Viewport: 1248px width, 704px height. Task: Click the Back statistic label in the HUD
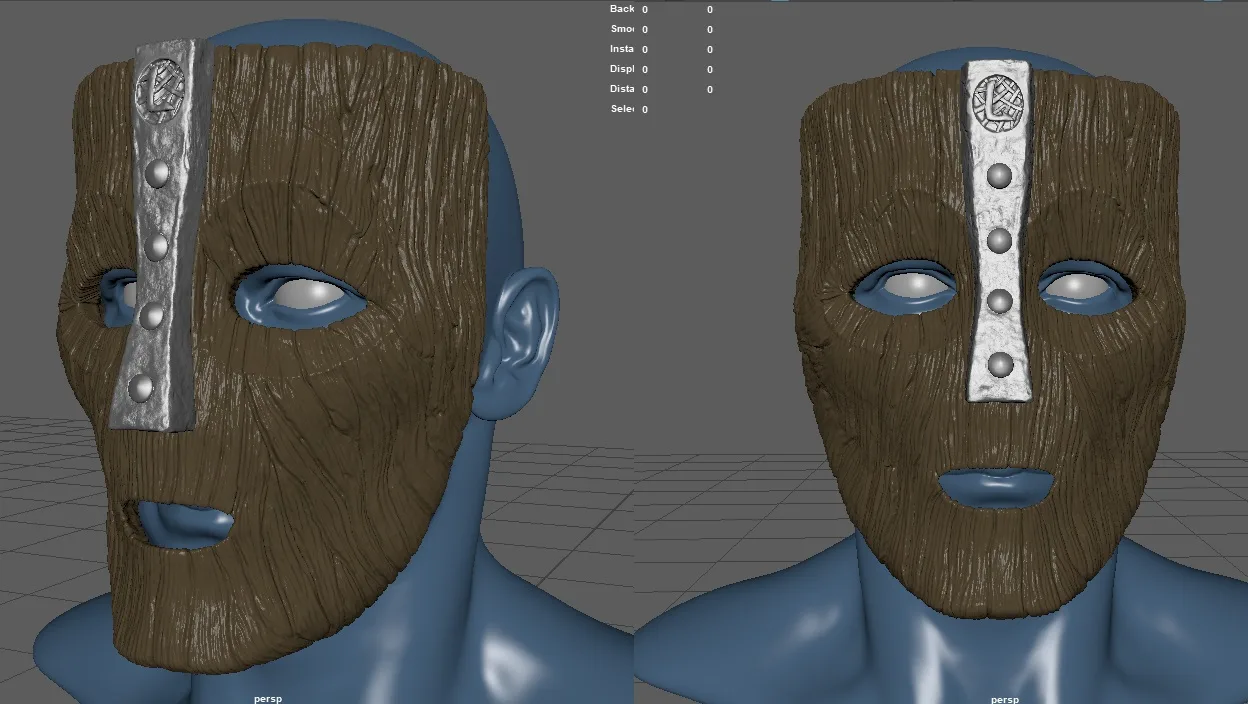click(x=620, y=9)
